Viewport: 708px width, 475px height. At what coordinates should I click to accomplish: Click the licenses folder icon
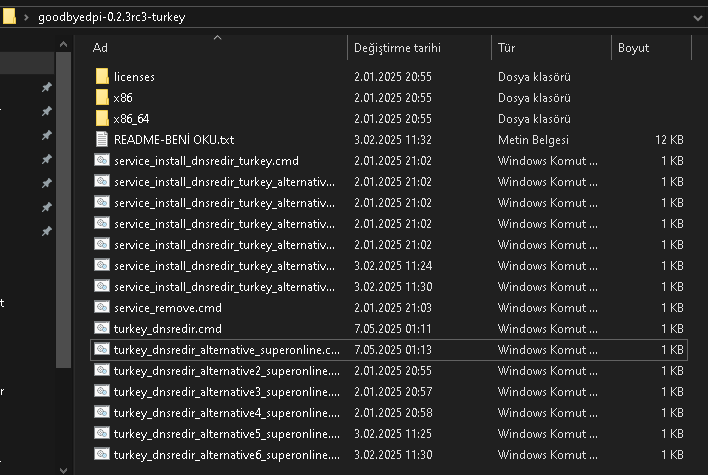point(102,77)
